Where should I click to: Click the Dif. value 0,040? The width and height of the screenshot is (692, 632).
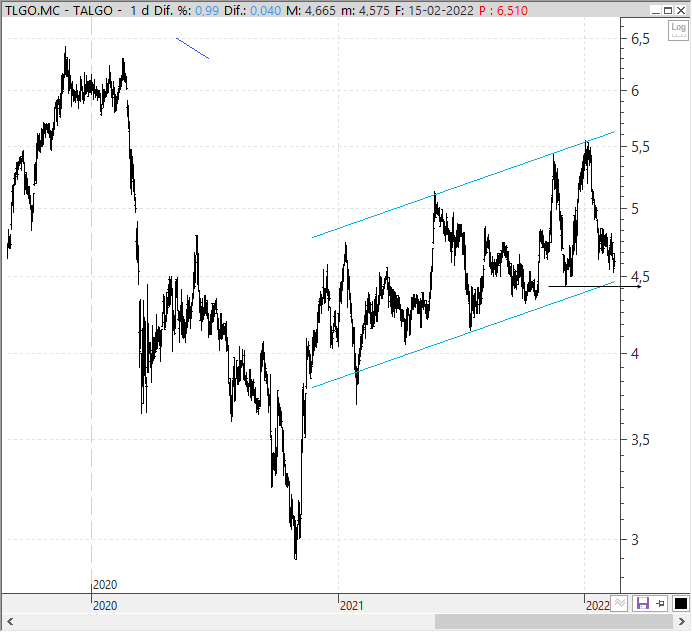coord(266,10)
